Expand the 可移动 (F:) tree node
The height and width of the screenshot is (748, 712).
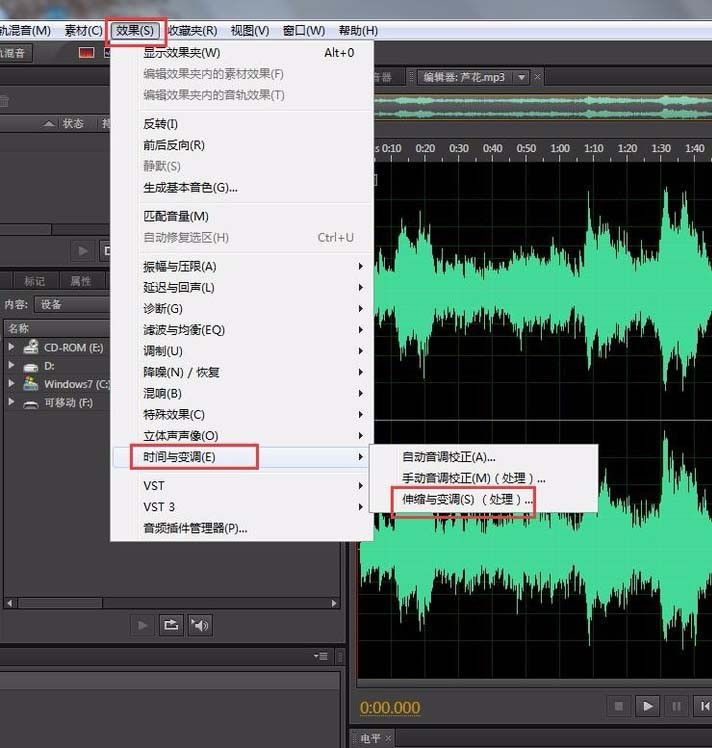[11, 402]
